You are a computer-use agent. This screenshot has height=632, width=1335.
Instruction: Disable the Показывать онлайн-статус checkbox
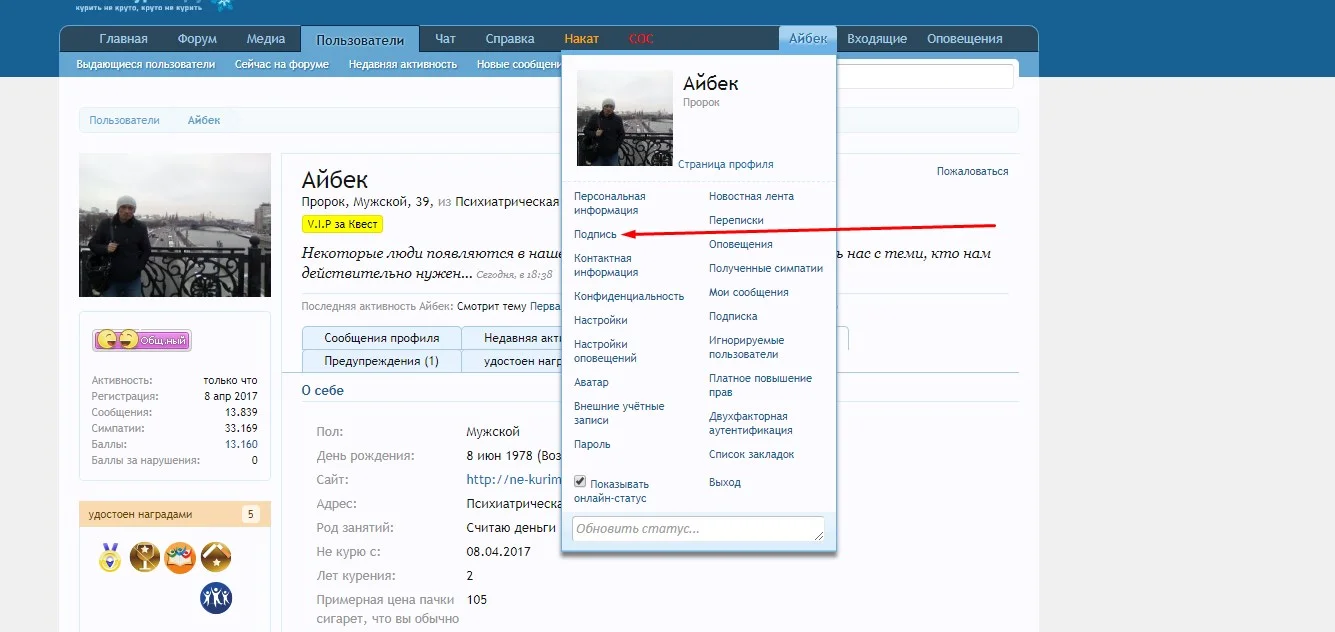coord(580,481)
